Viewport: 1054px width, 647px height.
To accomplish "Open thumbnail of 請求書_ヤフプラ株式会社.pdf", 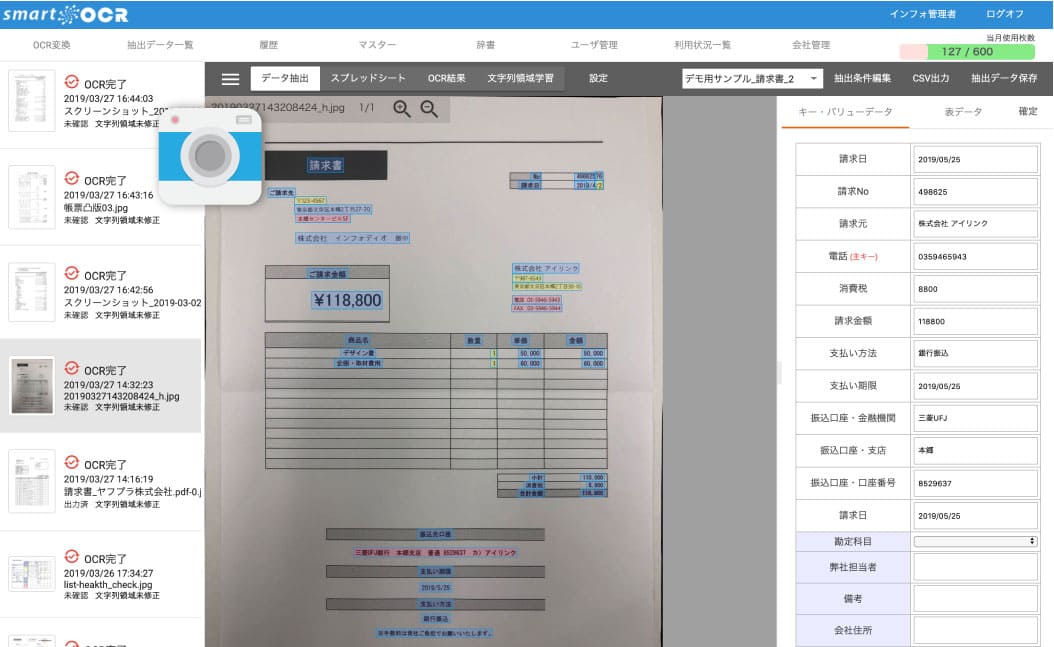I will click(x=32, y=481).
